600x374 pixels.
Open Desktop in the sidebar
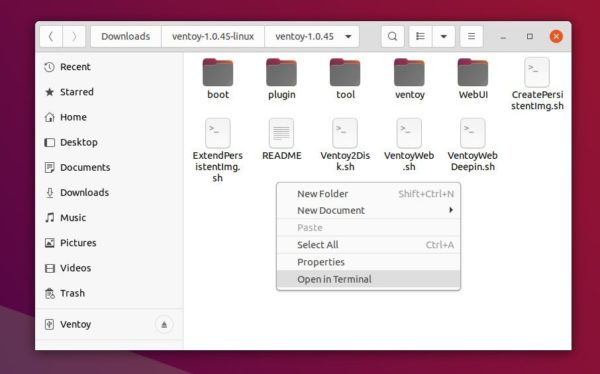tap(109, 142)
